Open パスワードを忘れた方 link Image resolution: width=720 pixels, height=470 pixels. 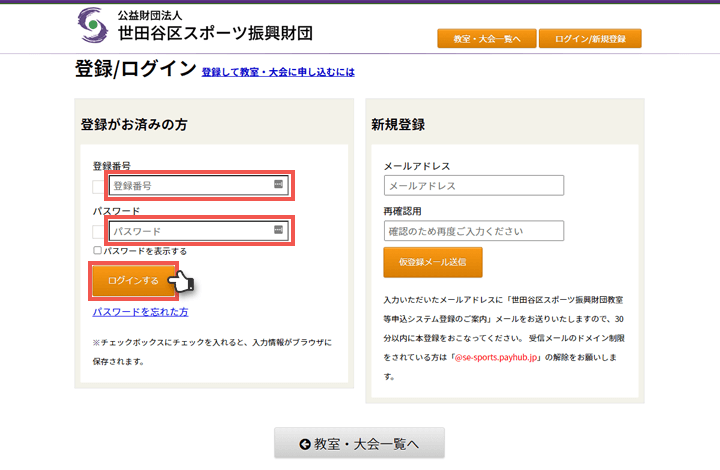[x=141, y=312]
